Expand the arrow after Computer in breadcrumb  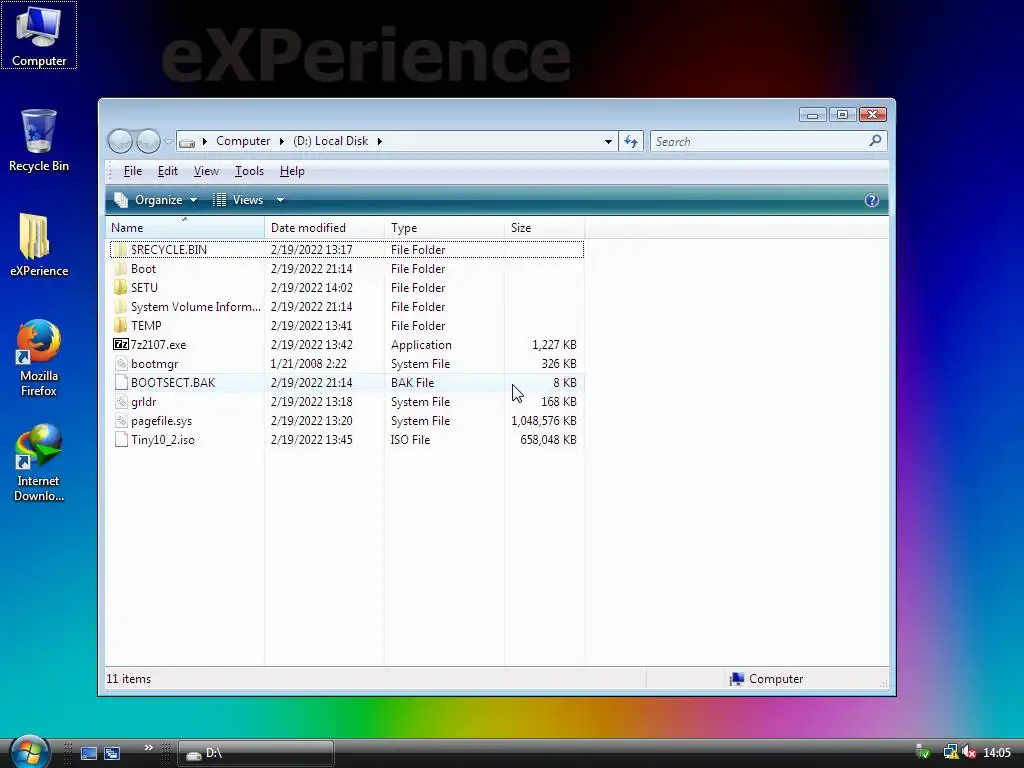[x=281, y=141]
